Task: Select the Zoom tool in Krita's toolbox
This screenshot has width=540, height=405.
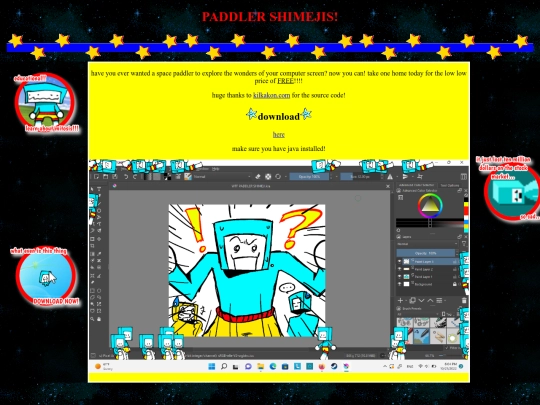Action: (92, 319)
